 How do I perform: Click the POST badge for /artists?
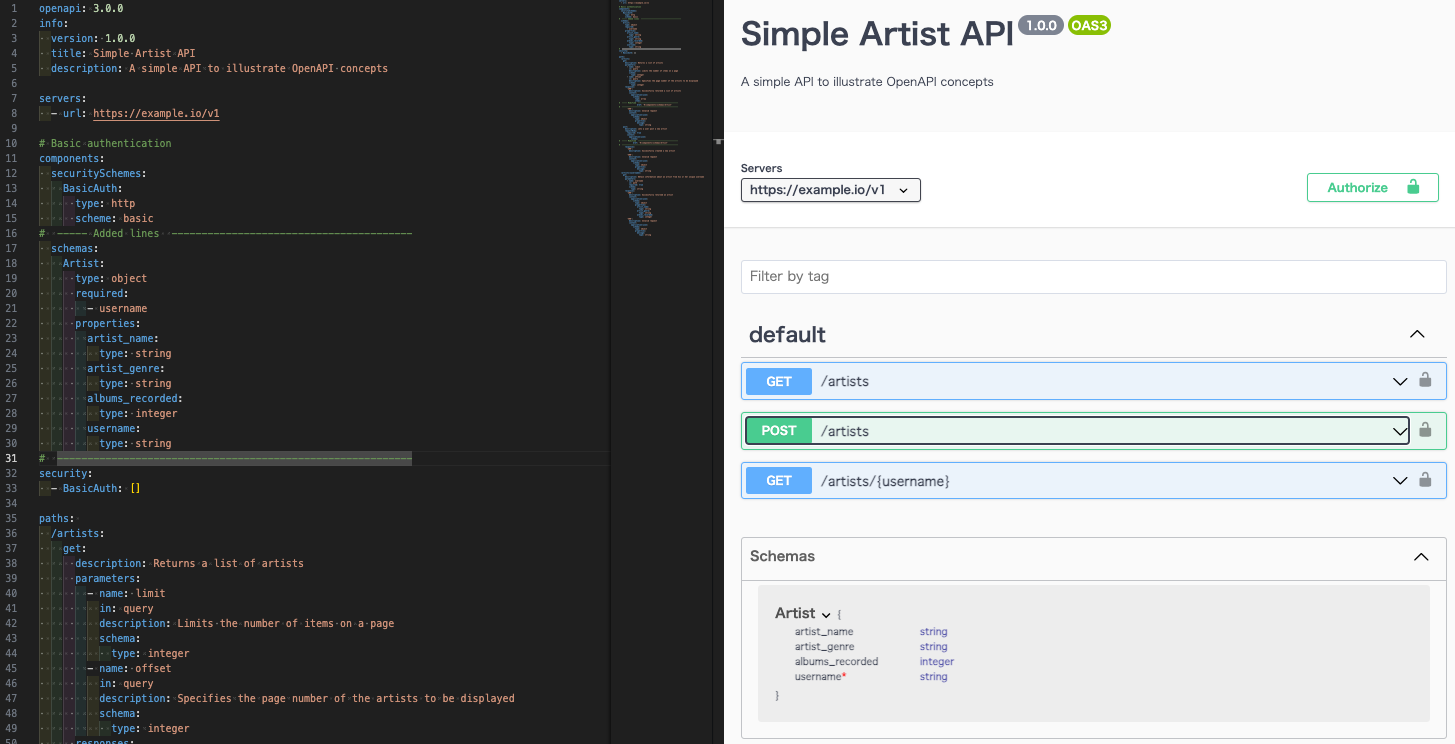(x=779, y=431)
